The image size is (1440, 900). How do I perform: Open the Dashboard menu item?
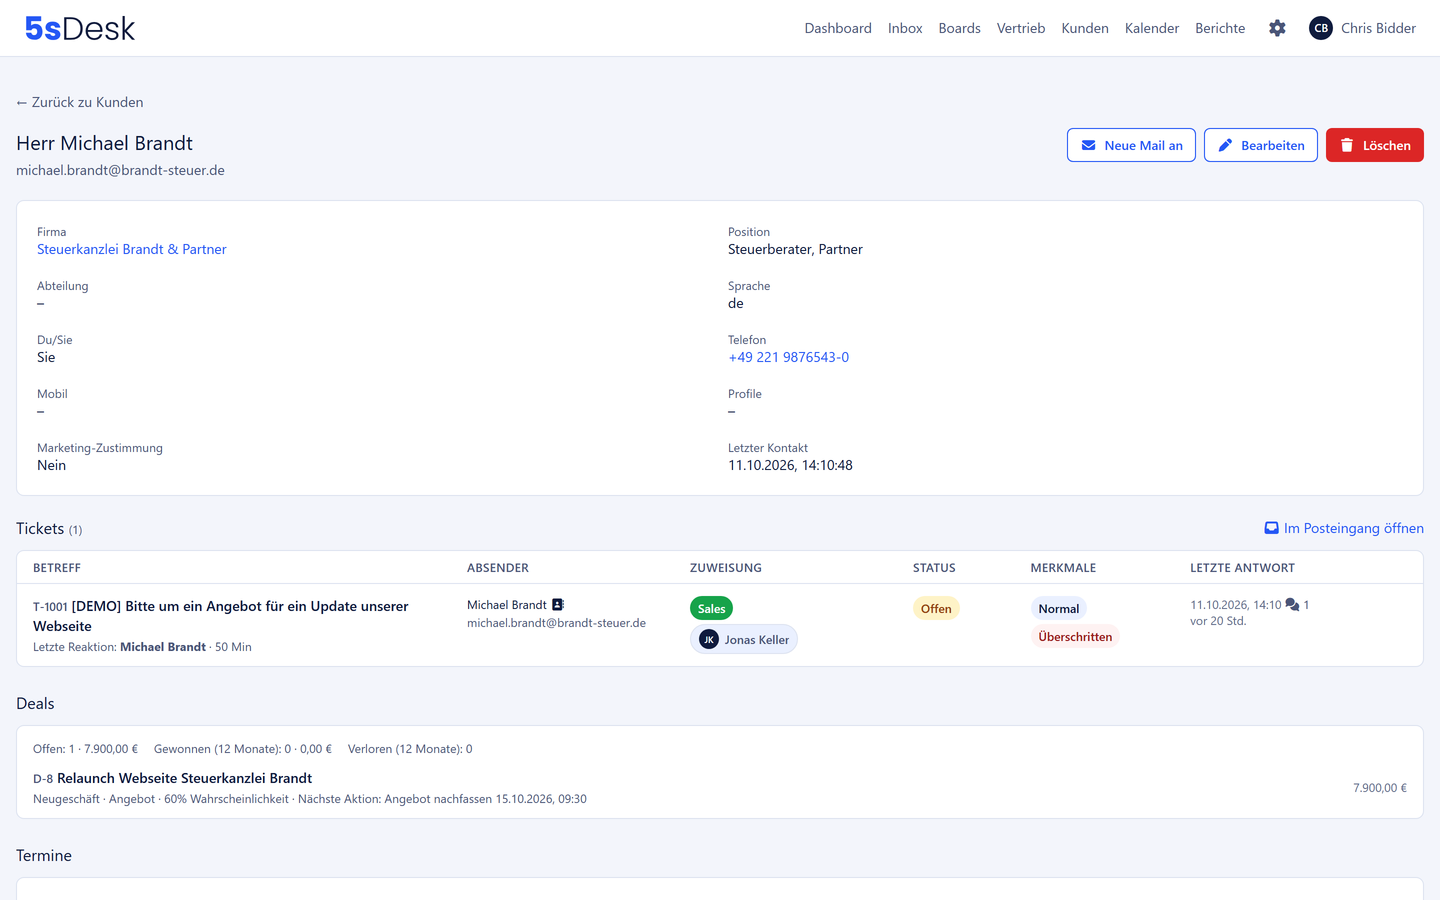pyautogui.click(x=838, y=28)
